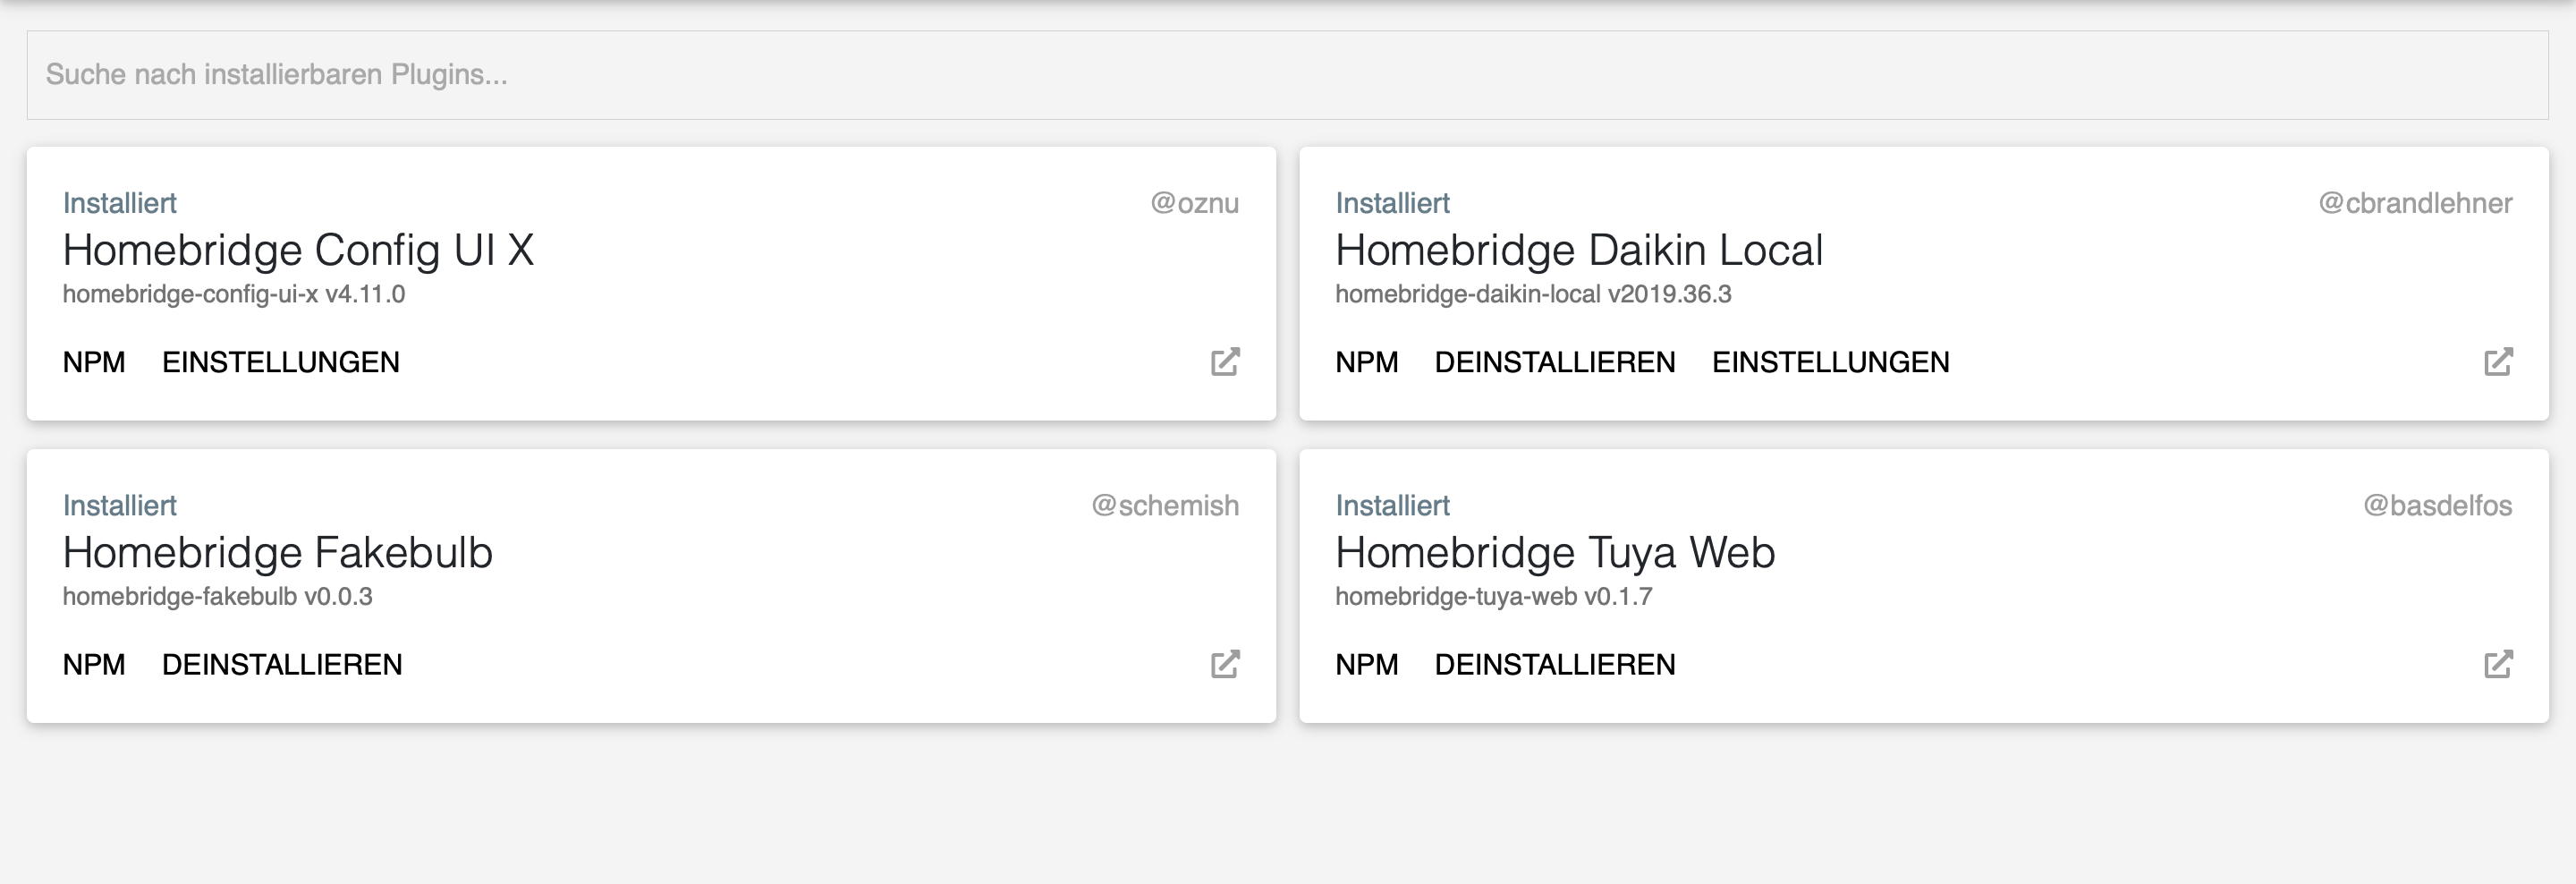Open external link icon for Homebridge Config UI X
The width and height of the screenshot is (2576, 884).
[1225, 361]
